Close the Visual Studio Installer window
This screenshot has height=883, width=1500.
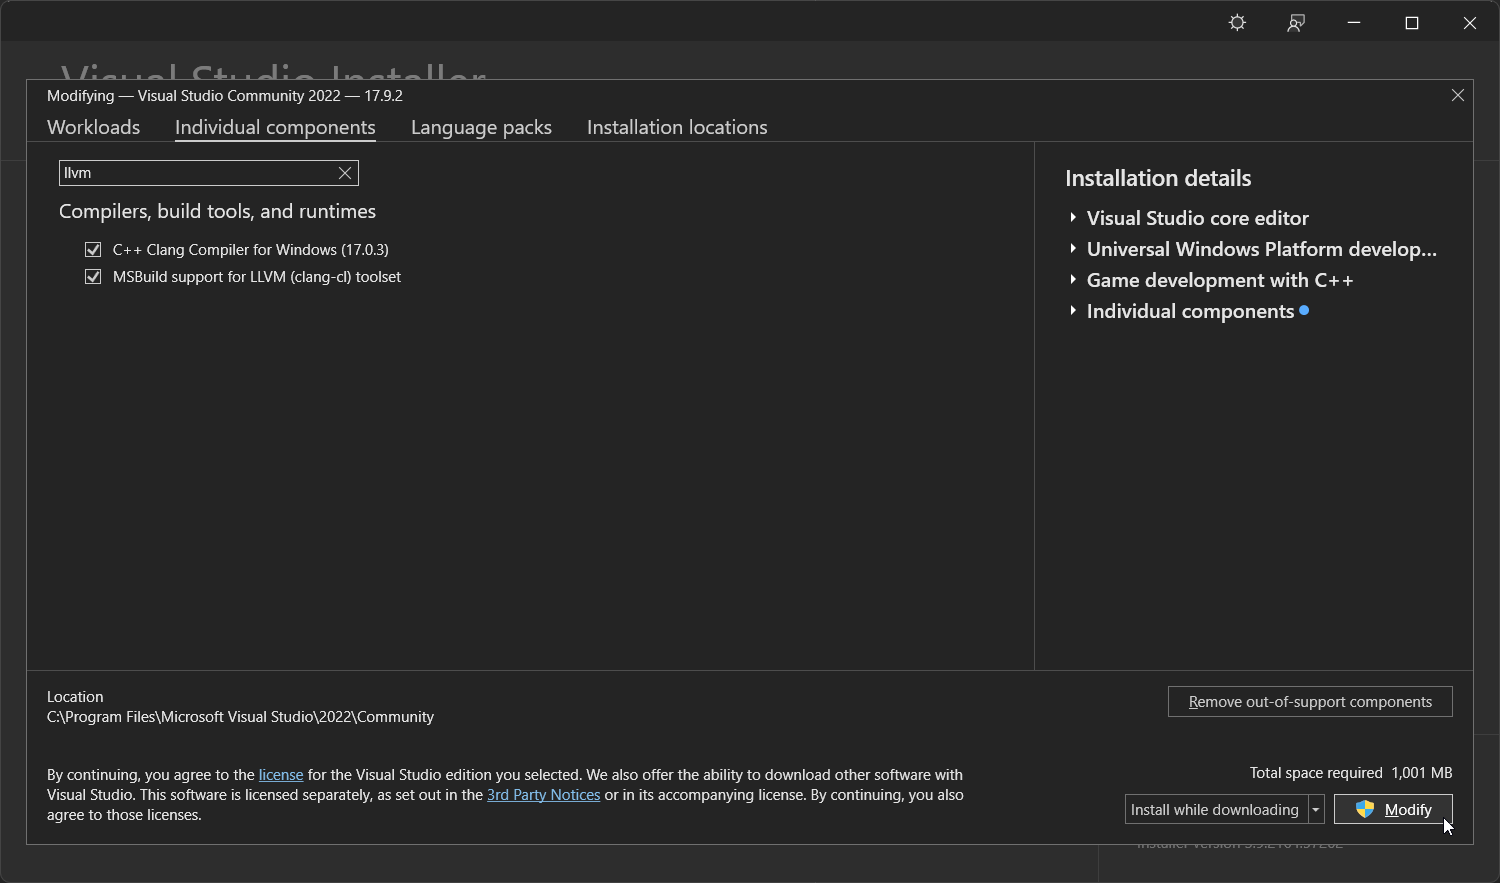pos(1470,23)
